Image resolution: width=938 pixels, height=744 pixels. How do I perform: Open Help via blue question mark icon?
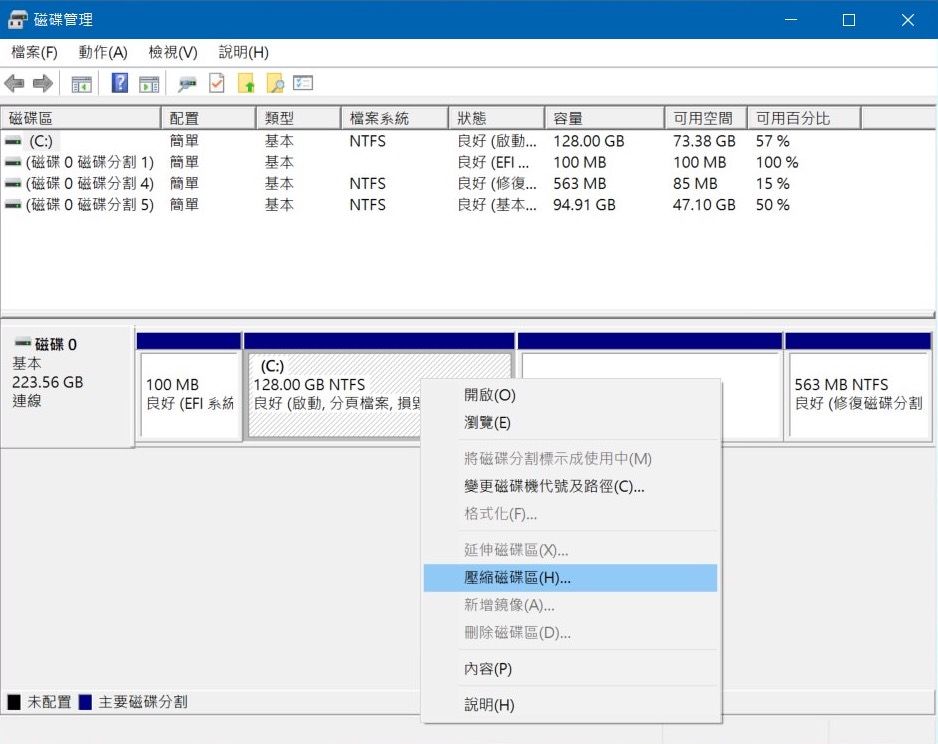pyautogui.click(x=120, y=84)
